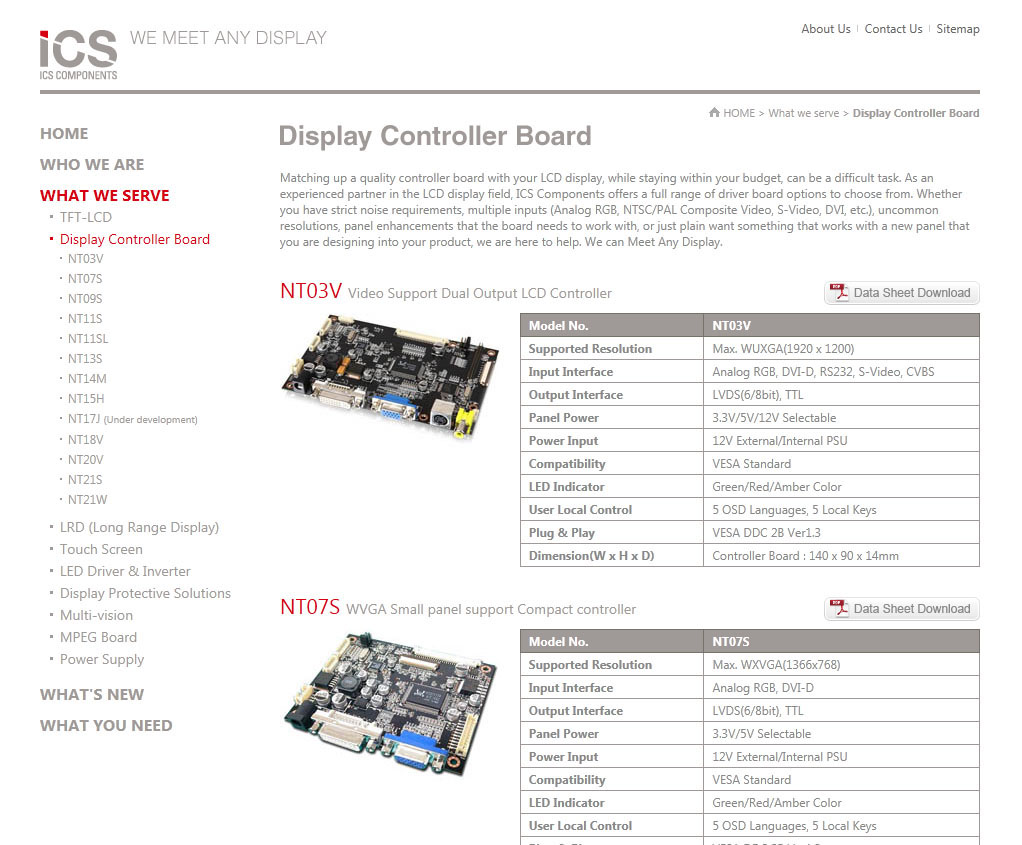Click PDF icon on NT03V download button
Viewport: 1022px width, 845px height.
pyautogui.click(x=838, y=292)
